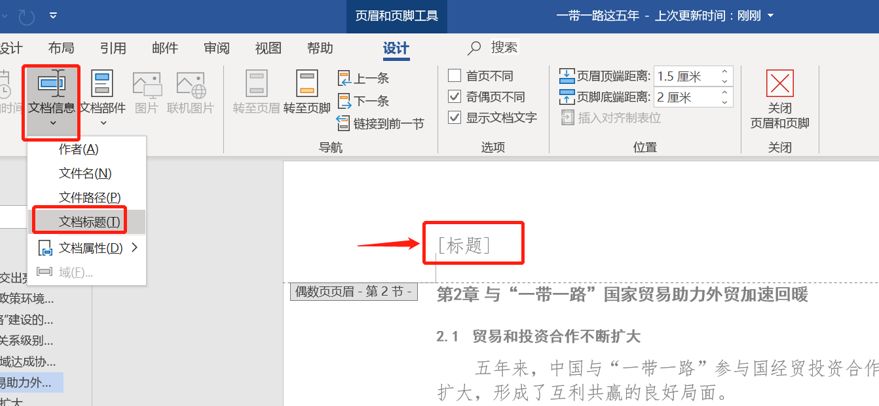Viewport: 879px width, 406px height.
Task: Click the 页眉和页脚工具 contextual tab label
Action: 396,16
